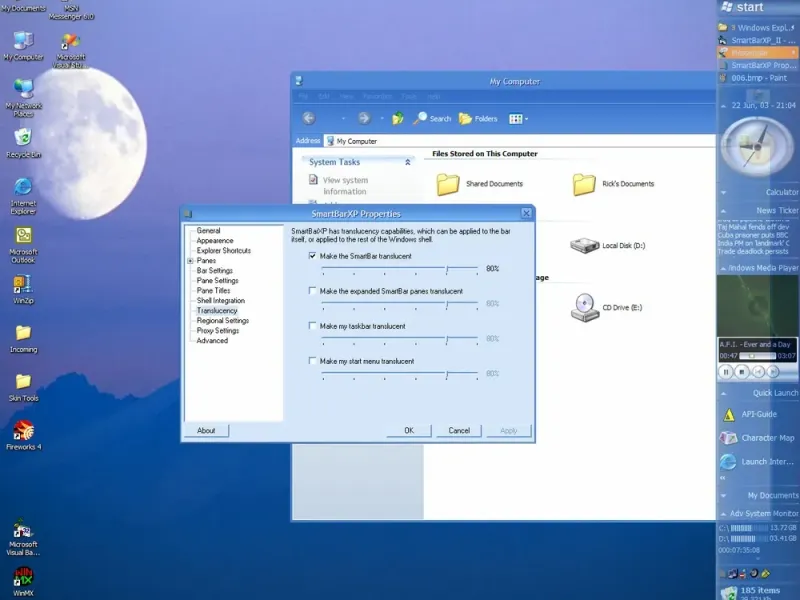
Task: Click the About button
Action: click(206, 431)
